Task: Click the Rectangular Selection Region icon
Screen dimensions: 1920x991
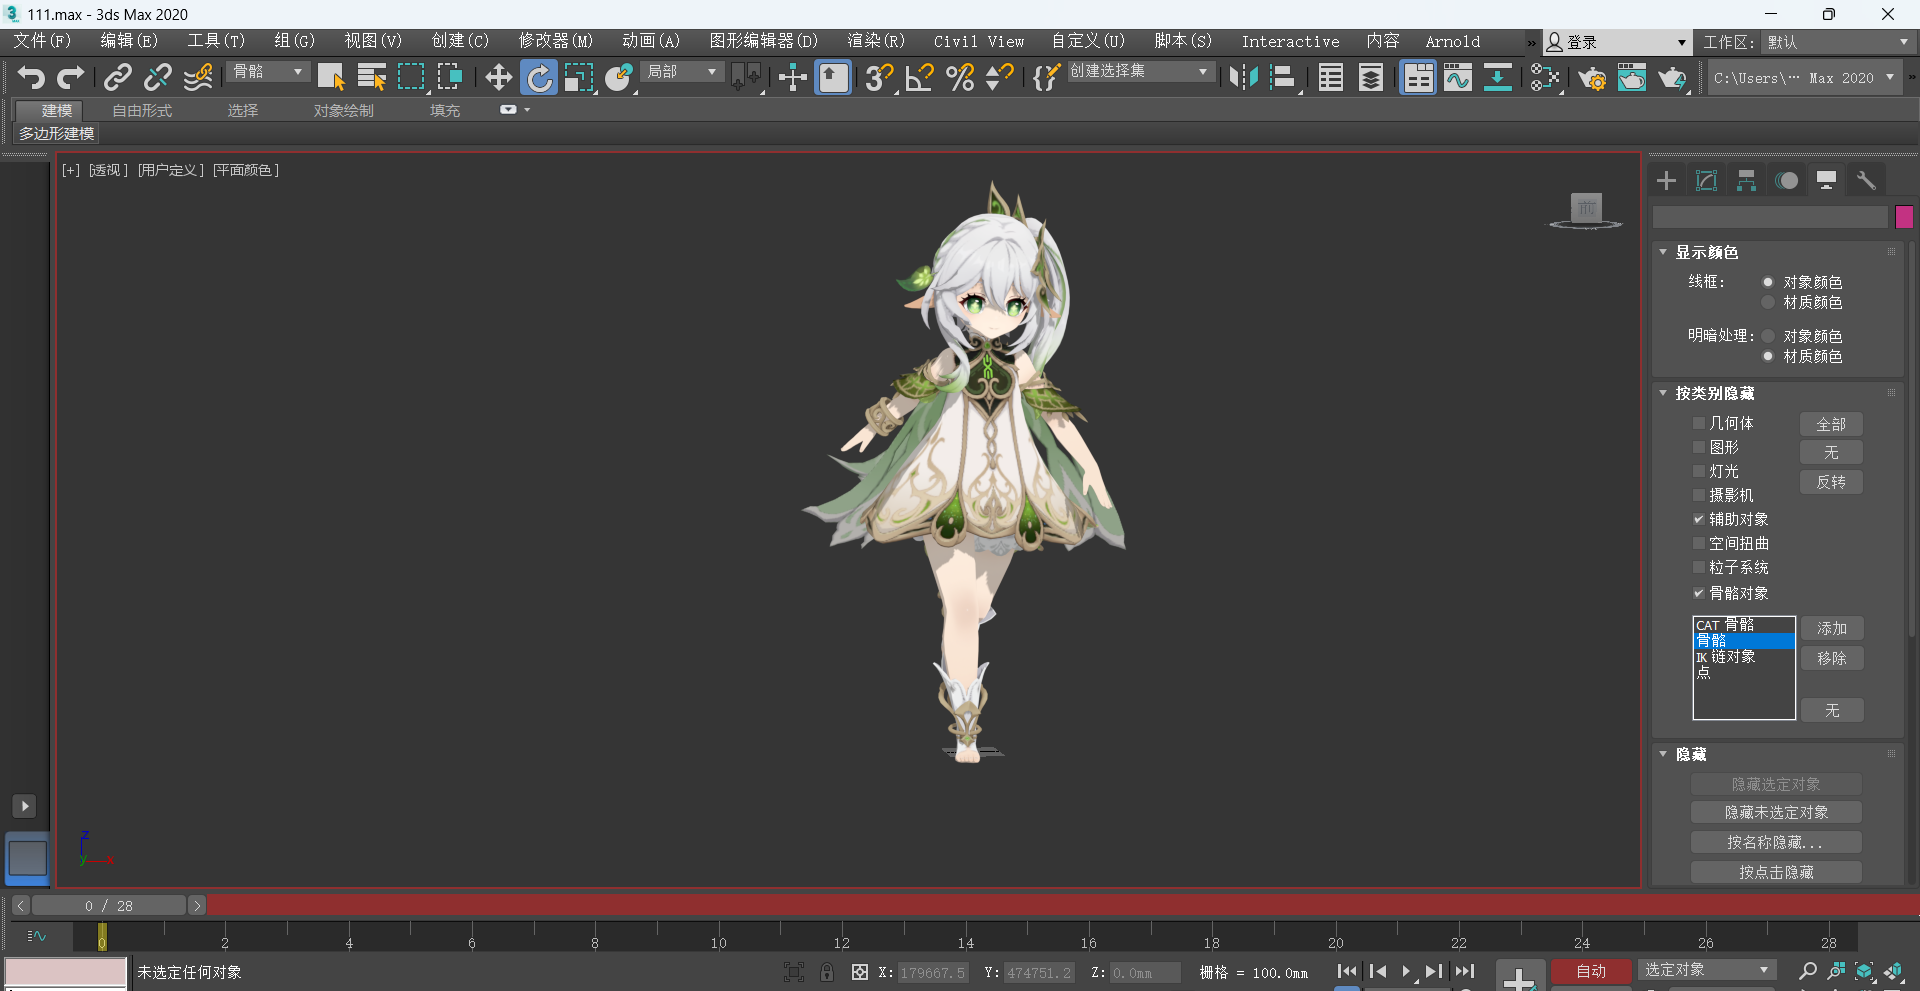Action: pyautogui.click(x=411, y=77)
